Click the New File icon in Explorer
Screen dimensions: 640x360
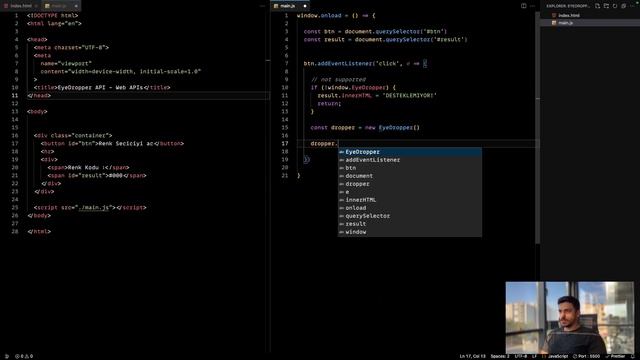pyautogui.click(x=597, y=6)
